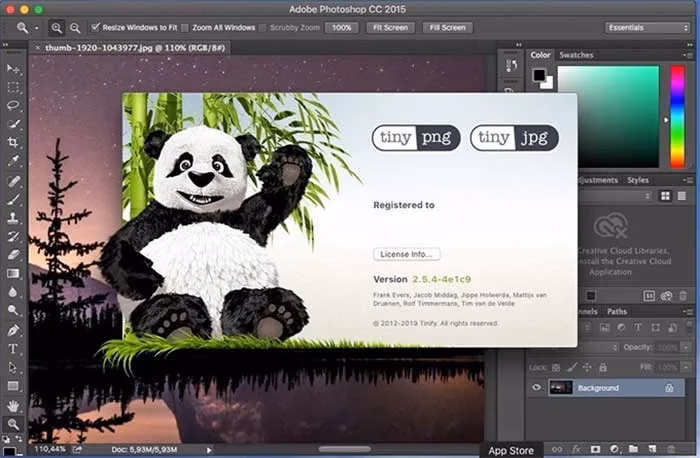Select the Eraser tool

(x=13, y=254)
